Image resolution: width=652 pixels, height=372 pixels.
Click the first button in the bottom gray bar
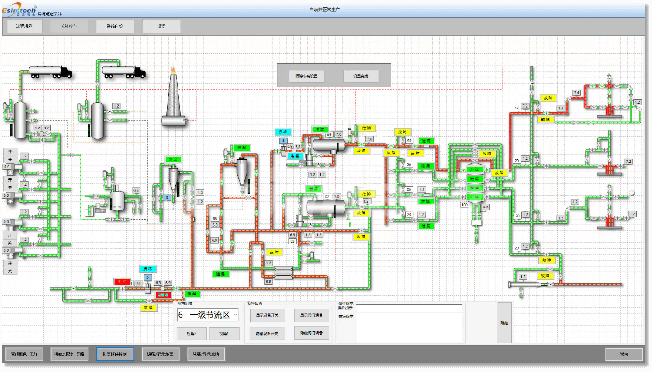[x=24, y=354]
